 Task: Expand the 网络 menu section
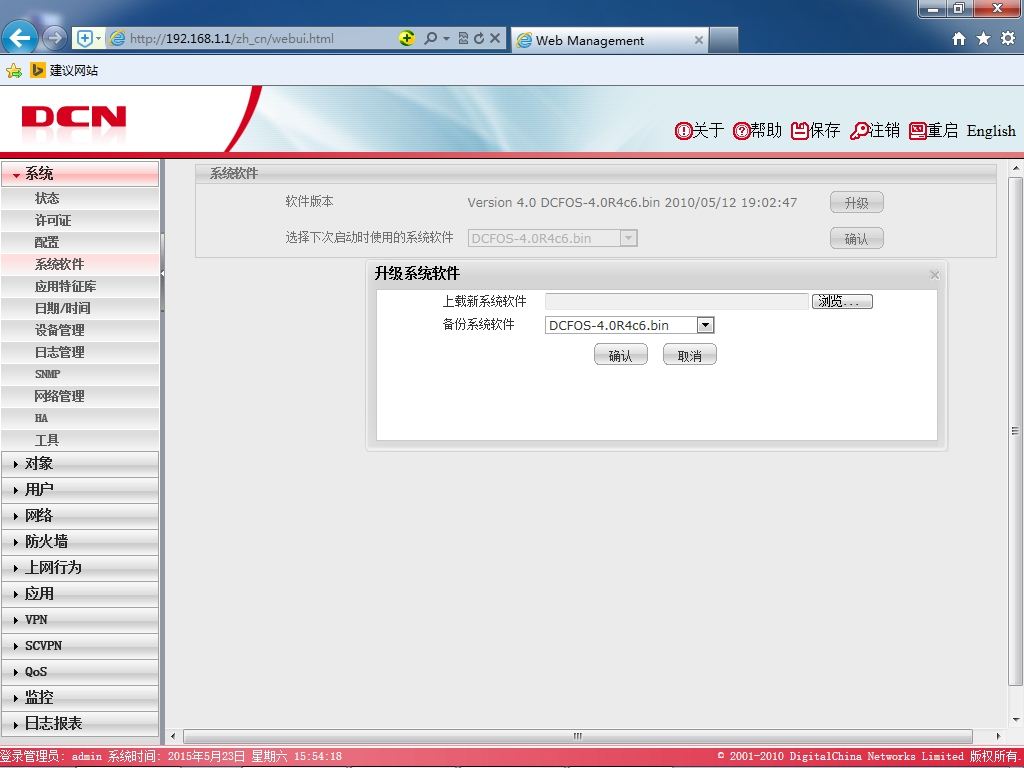(x=80, y=516)
